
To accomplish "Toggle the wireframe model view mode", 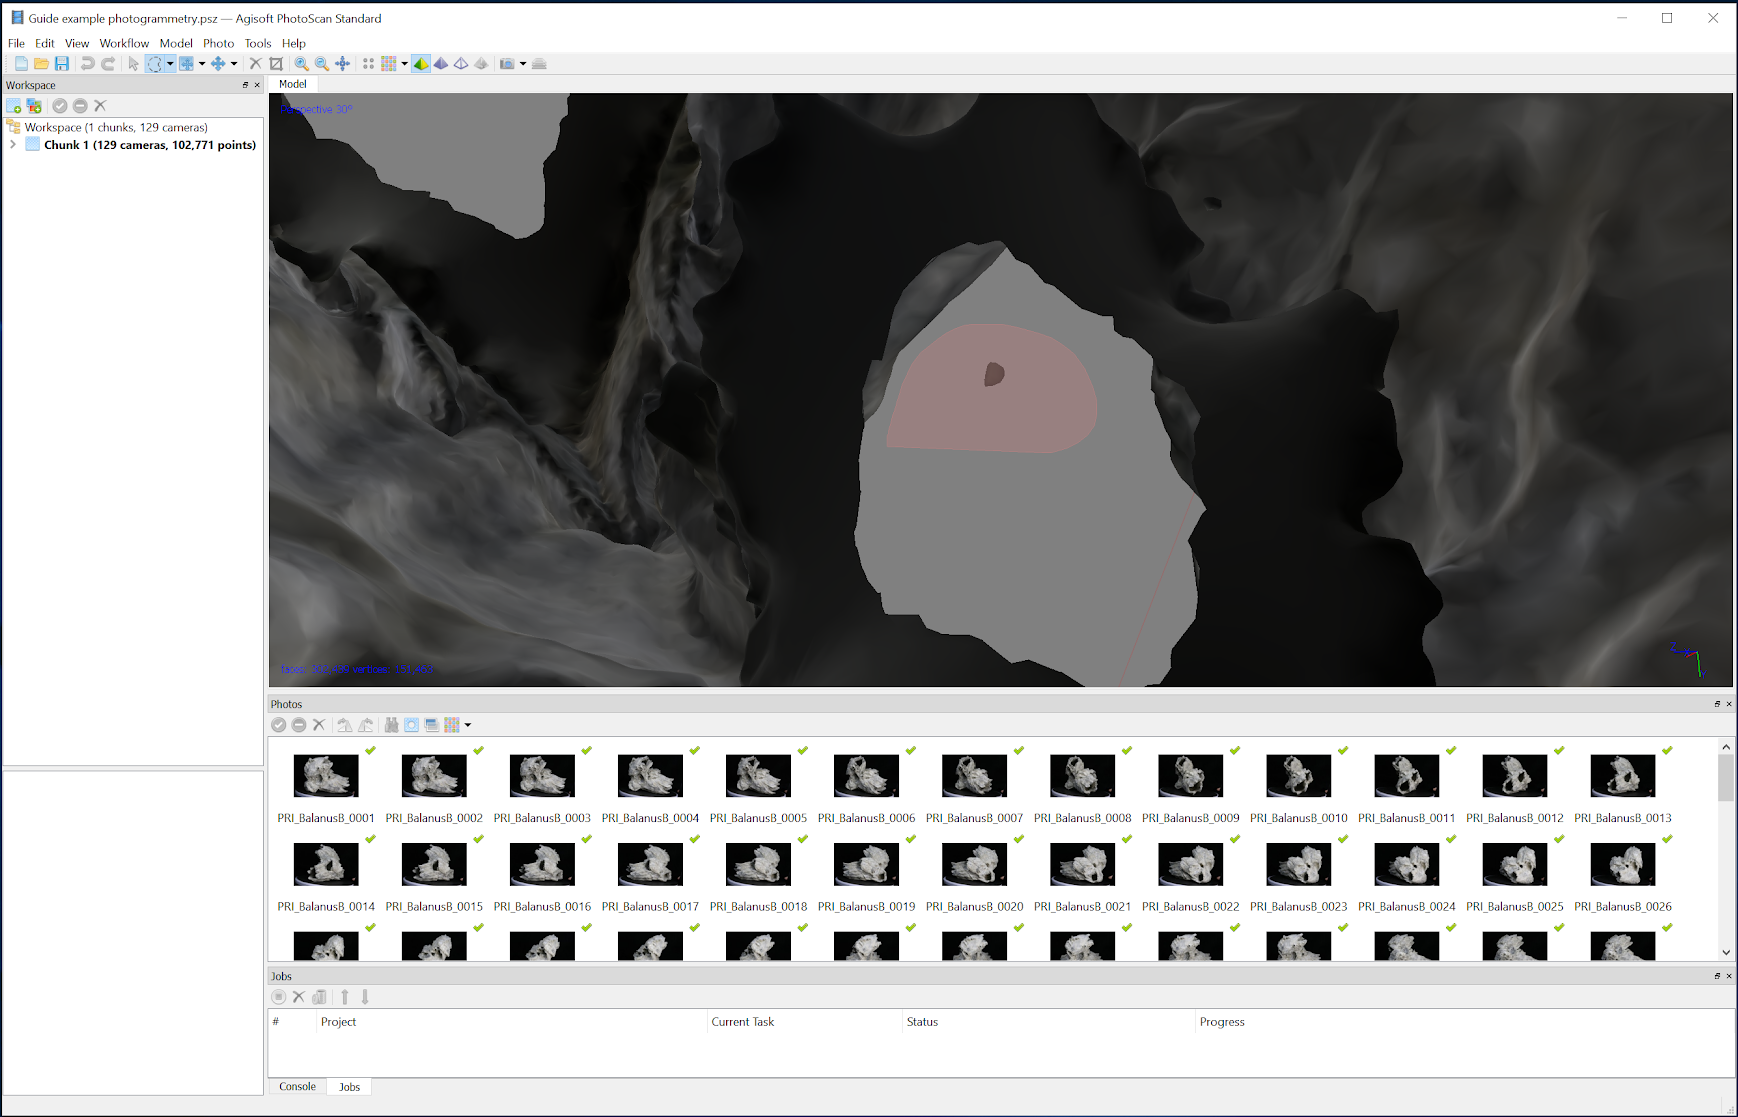I will point(461,64).
